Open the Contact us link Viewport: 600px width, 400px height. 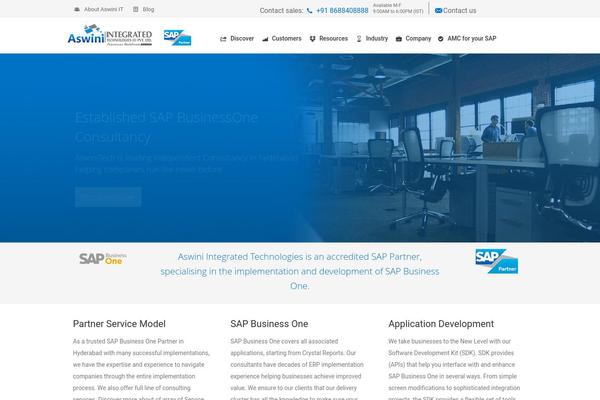point(460,11)
